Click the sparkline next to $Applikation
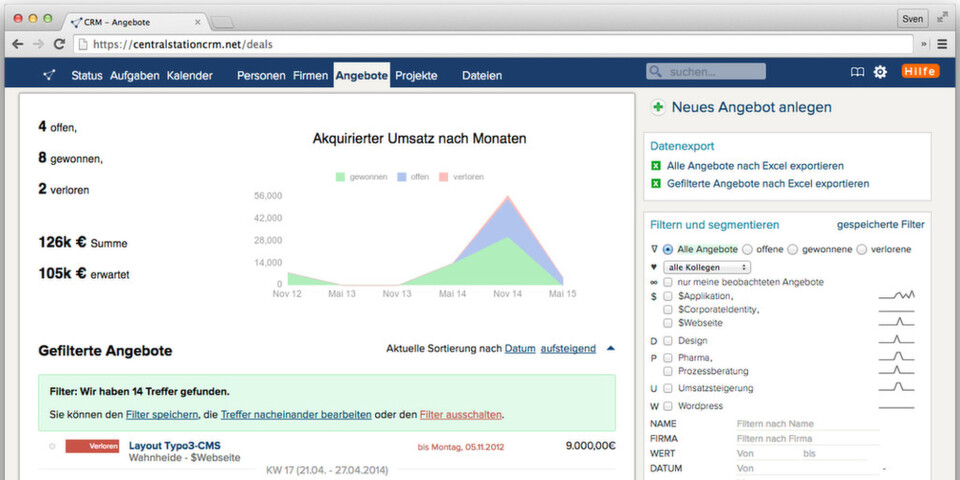960x480 pixels. (896, 296)
